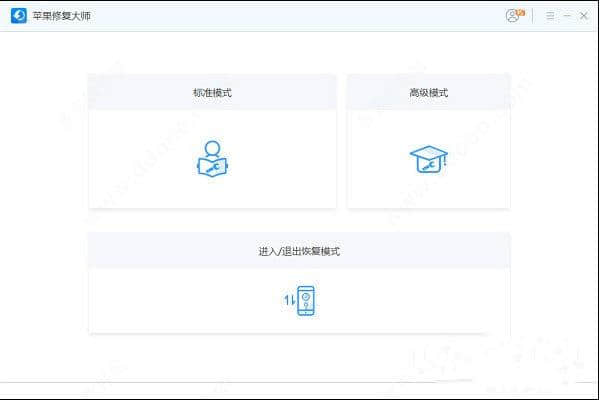This screenshot has width=600, height=400.
Task: Select the 标准模式 card header
Action: [x=212, y=93]
